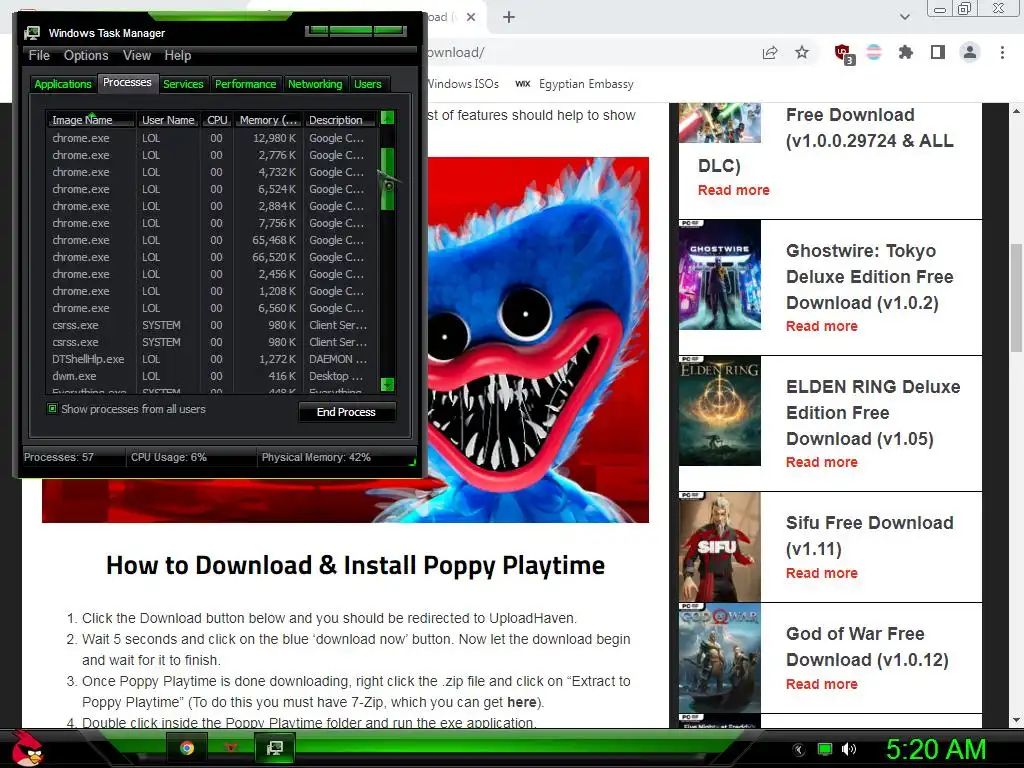Image resolution: width=1024 pixels, height=768 pixels.
Task: Click the End Process button
Action: 347,412
